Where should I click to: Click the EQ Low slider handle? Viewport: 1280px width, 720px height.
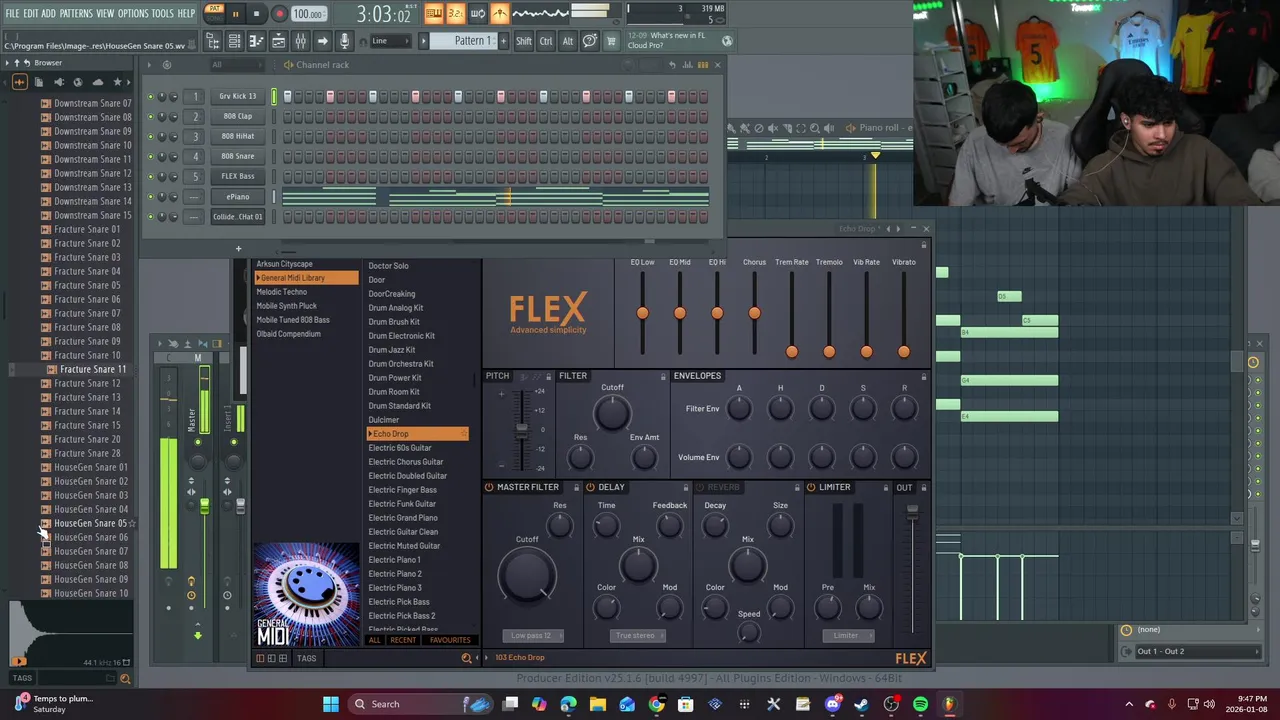click(x=642, y=313)
